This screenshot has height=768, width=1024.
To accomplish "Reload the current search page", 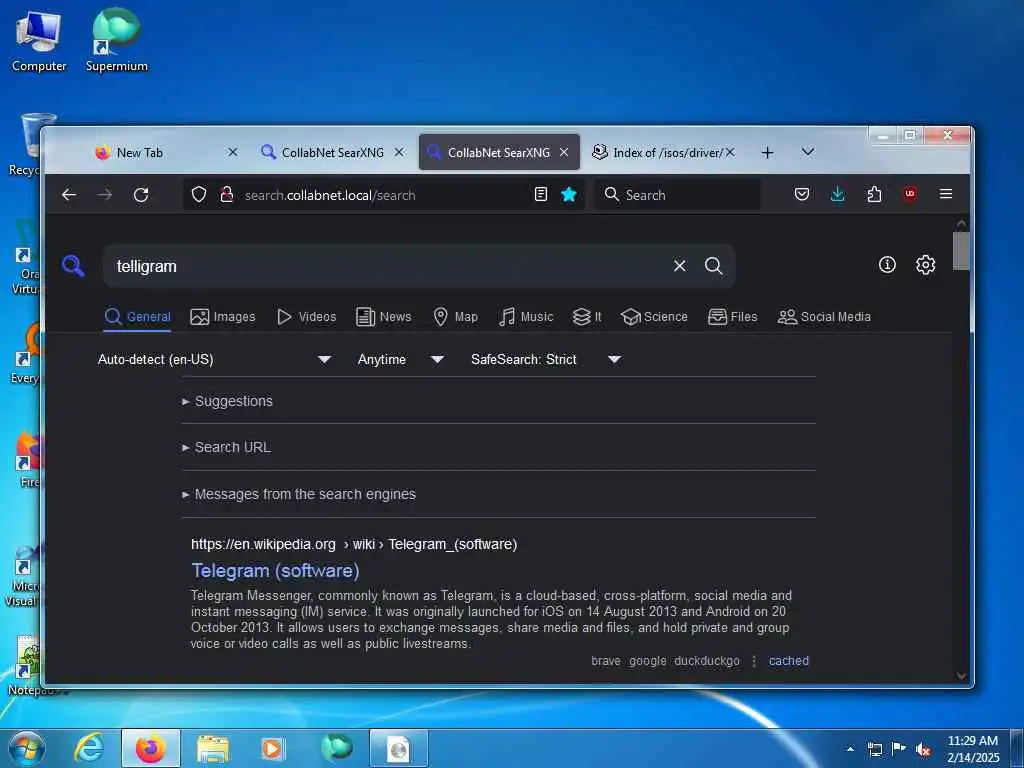I will coord(141,195).
